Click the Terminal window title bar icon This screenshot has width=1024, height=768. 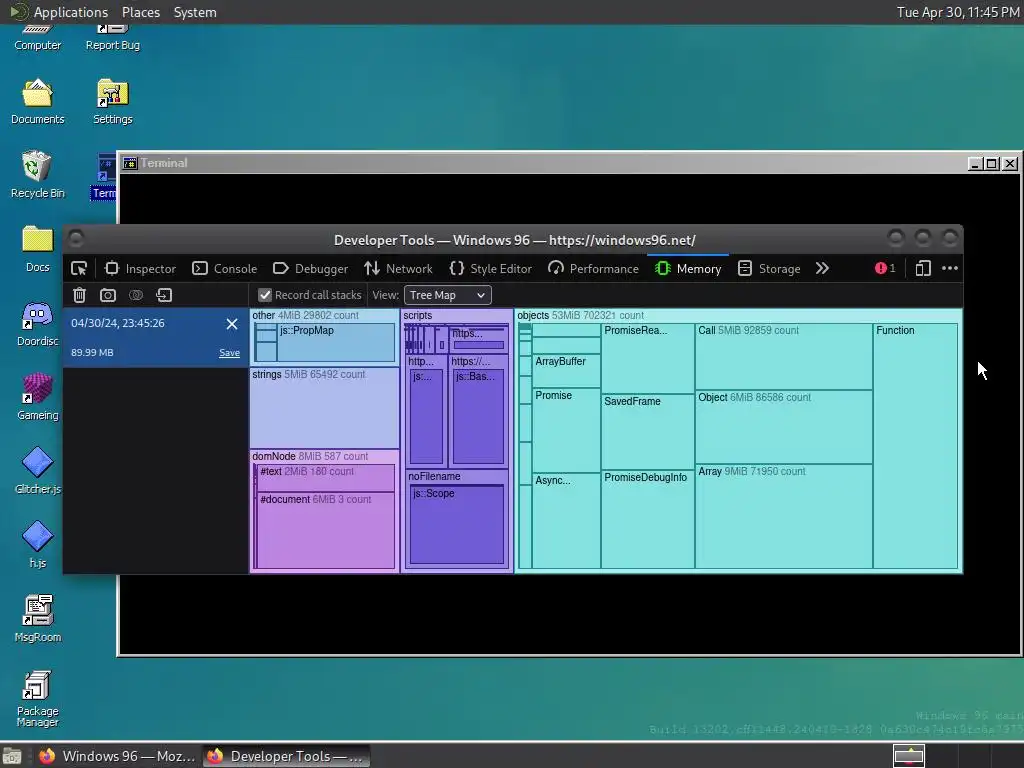tap(130, 163)
